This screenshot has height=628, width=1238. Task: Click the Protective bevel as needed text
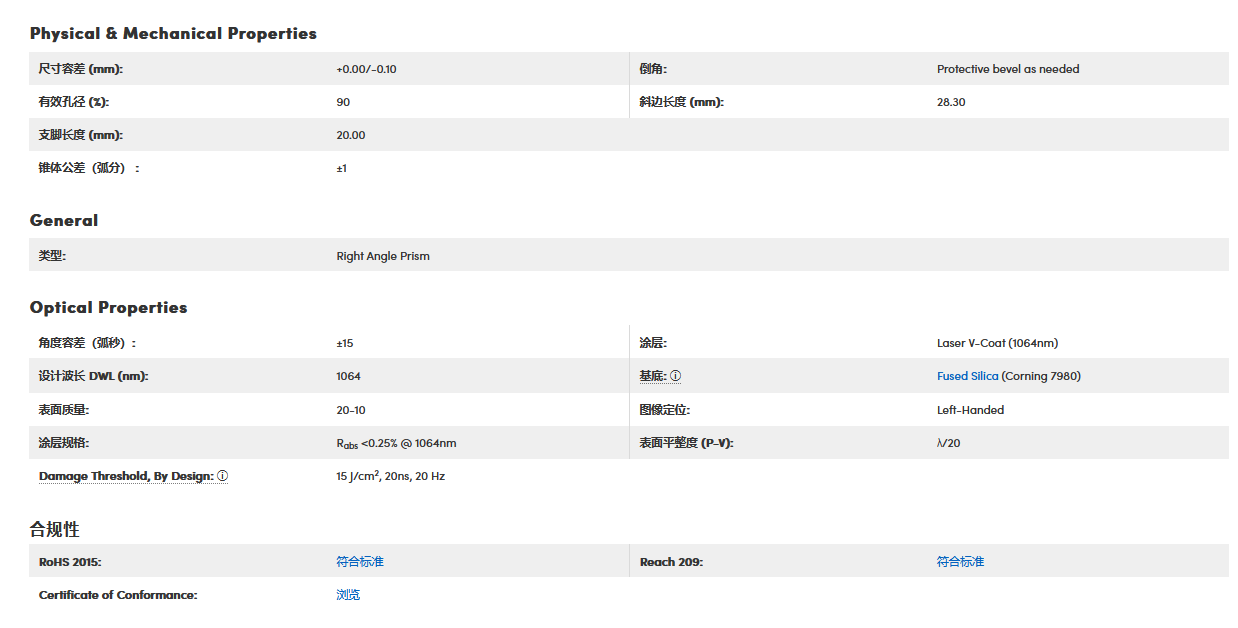click(1008, 69)
